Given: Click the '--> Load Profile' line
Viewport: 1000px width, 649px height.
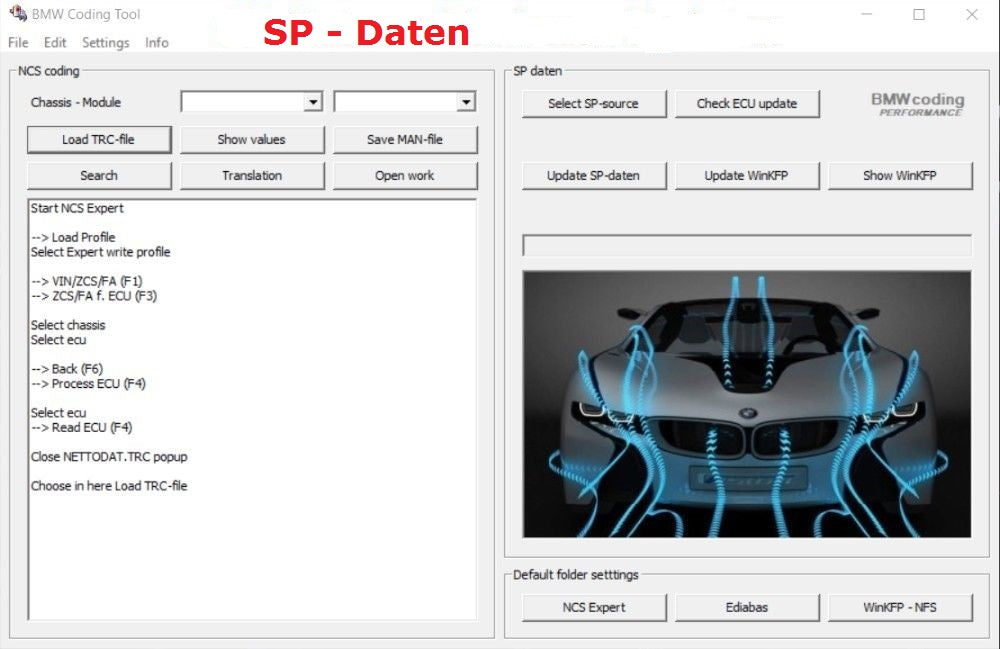Looking at the screenshot, I should [x=73, y=237].
